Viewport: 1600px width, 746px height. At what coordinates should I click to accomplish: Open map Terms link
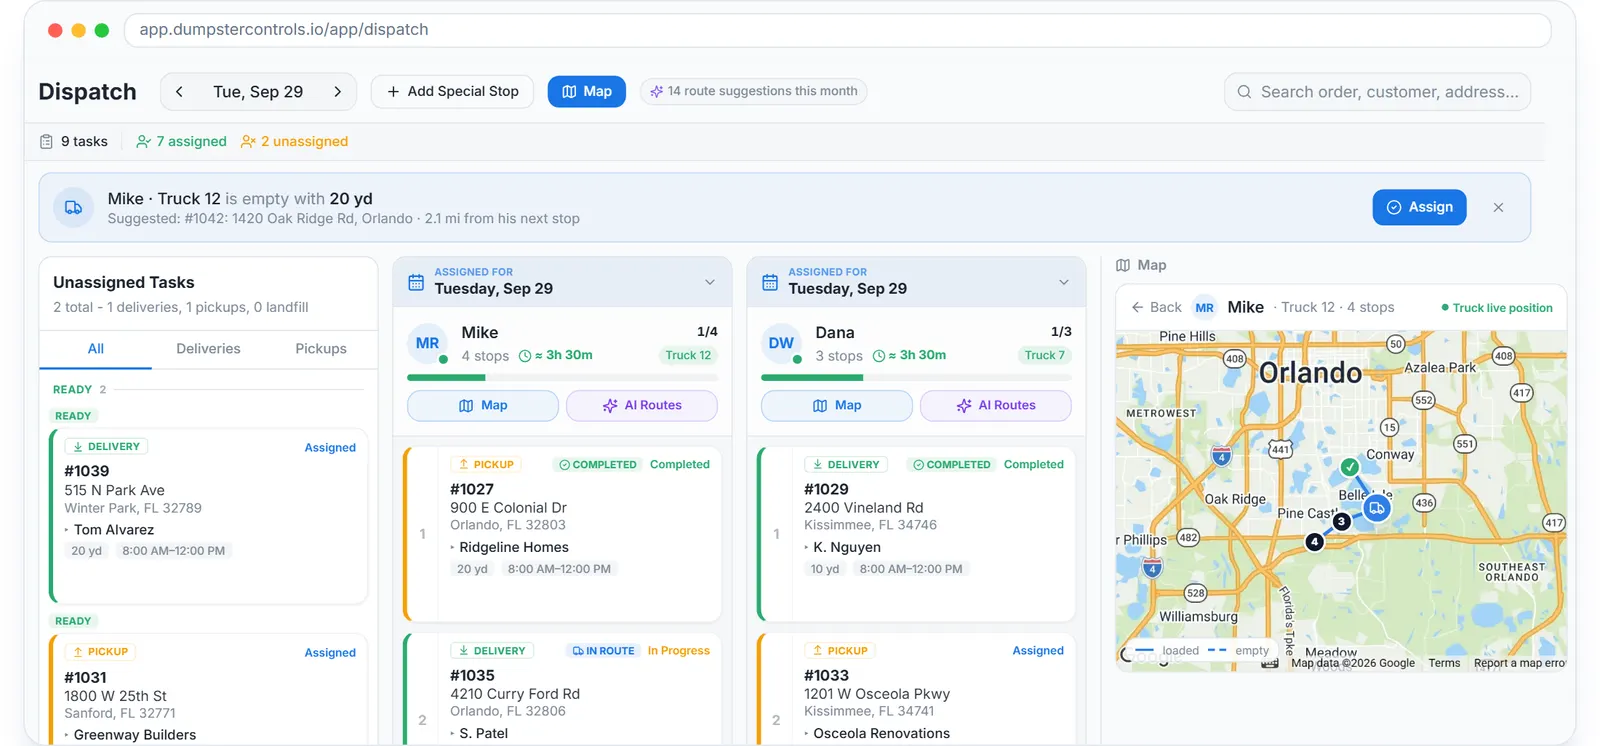click(x=1444, y=663)
